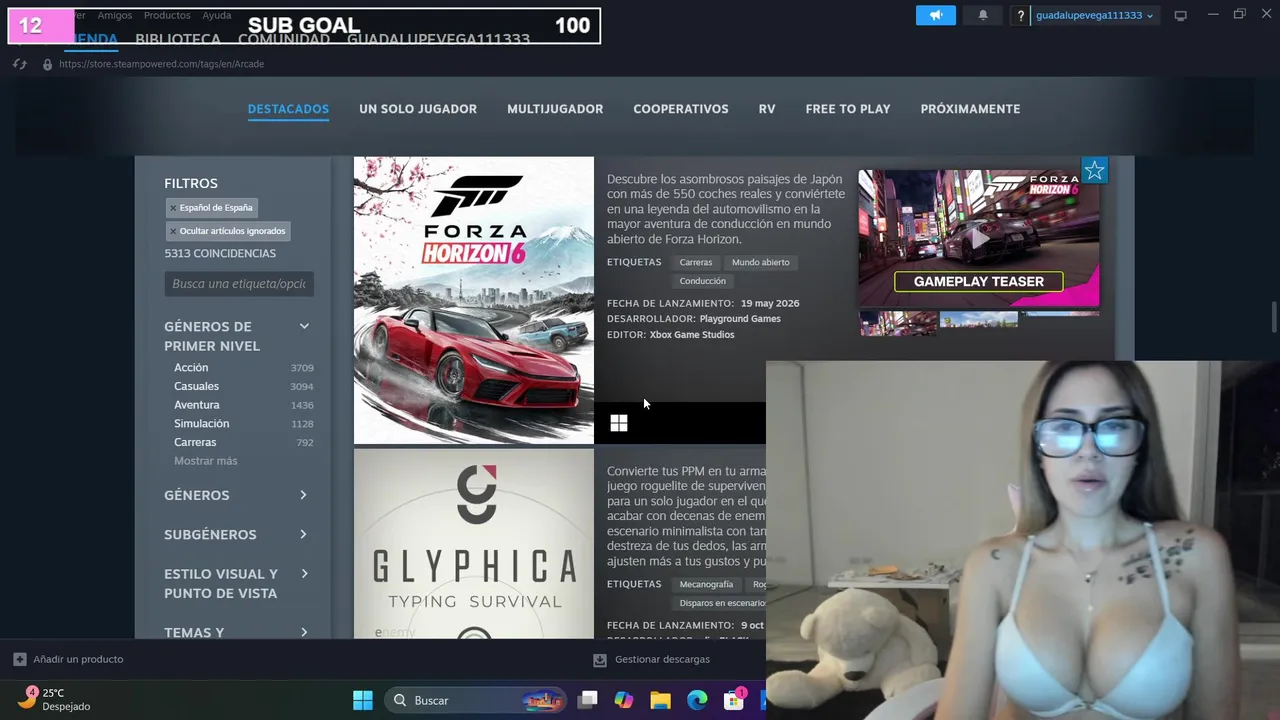Open the Productos menu
This screenshot has height=720, width=1280.
point(167,15)
